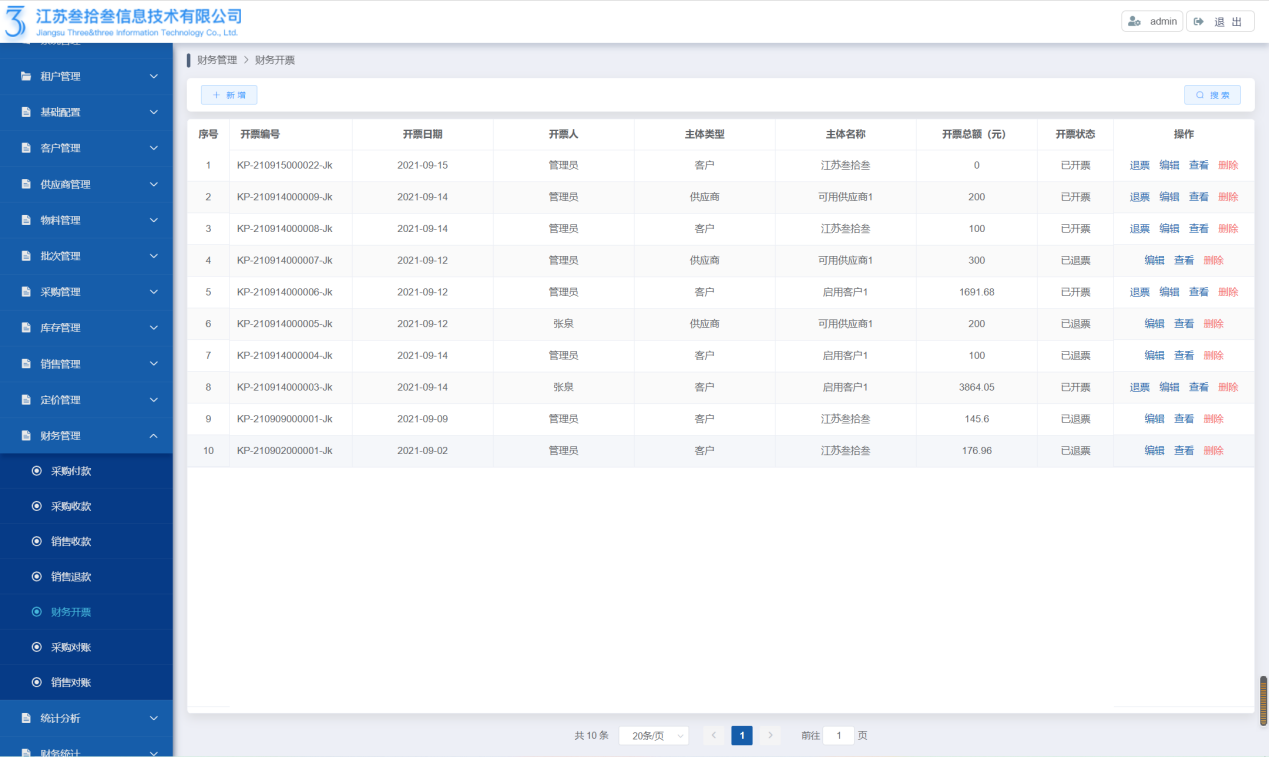Screen dimensions: 1269x757
Task: Select the 销售收款 radio menu item
Action: point(37,542)
